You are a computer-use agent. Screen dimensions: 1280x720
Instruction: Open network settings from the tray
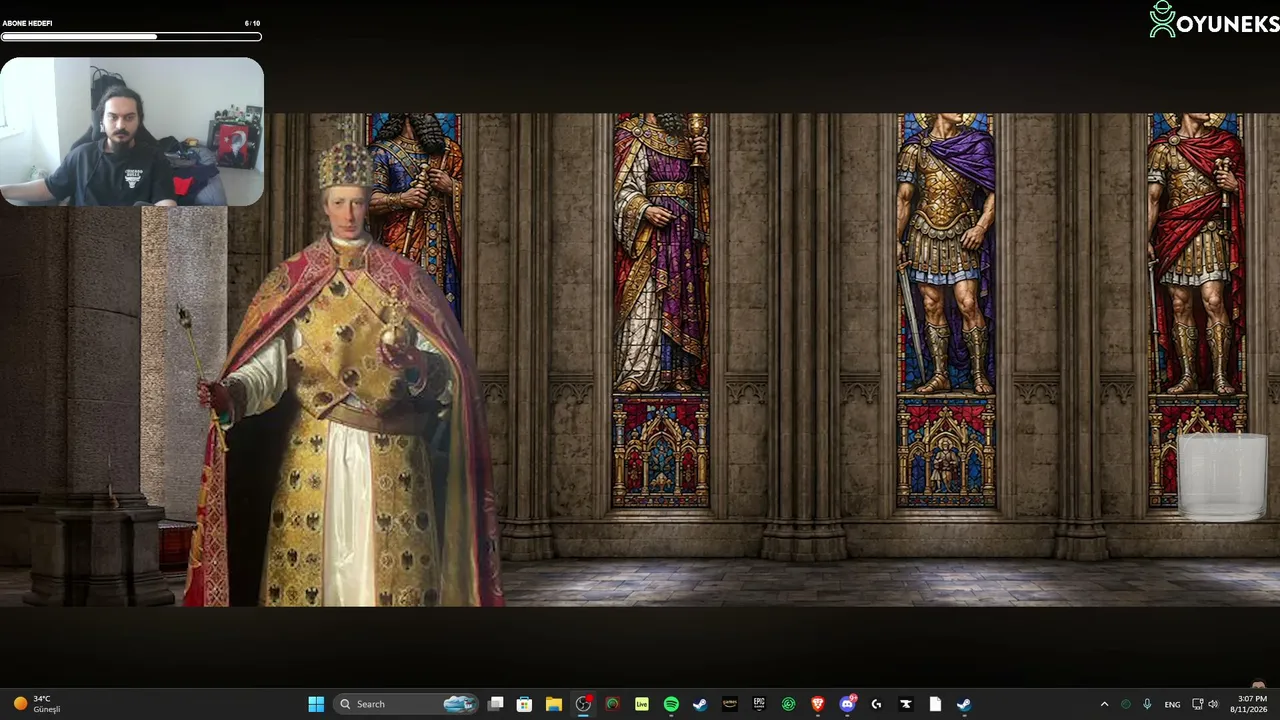(1197, 704)
